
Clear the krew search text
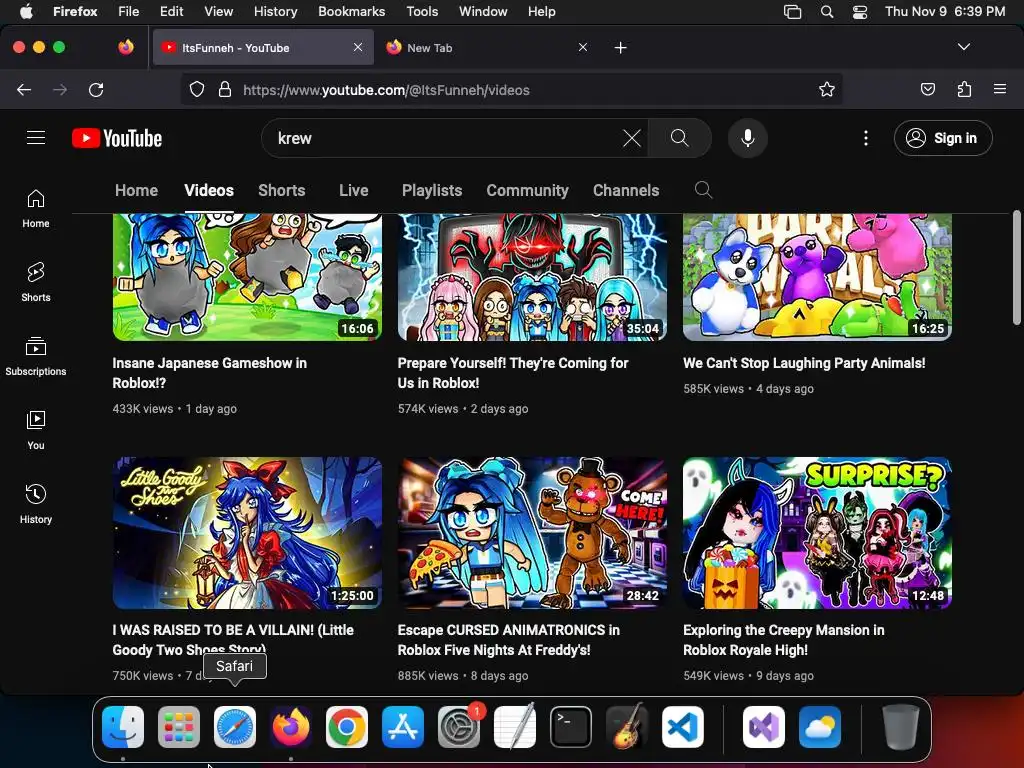coord(632,138)
